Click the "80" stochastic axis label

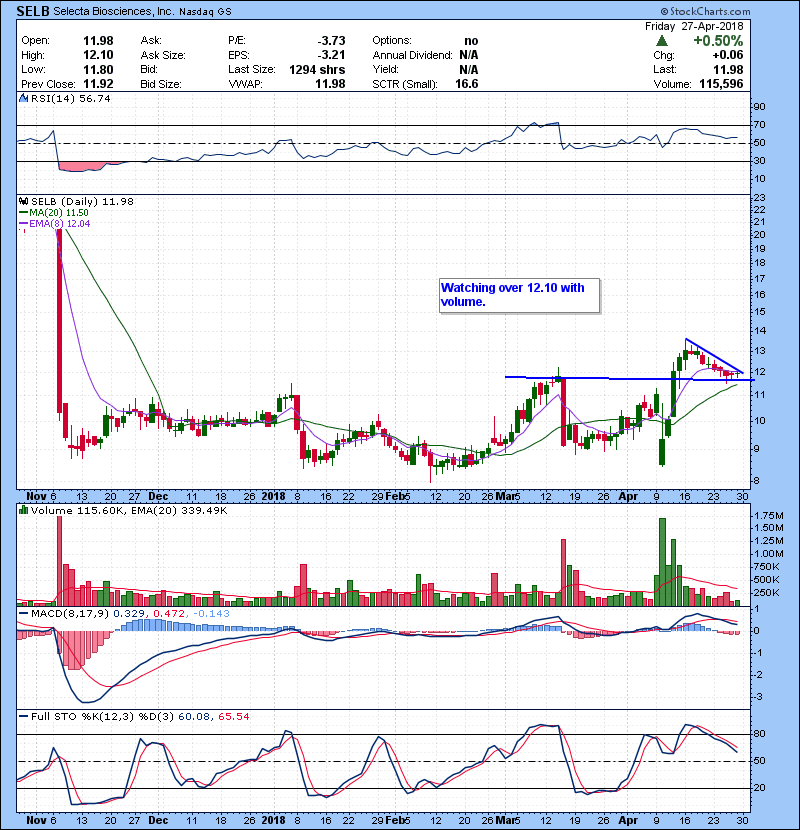click(759, 734)
